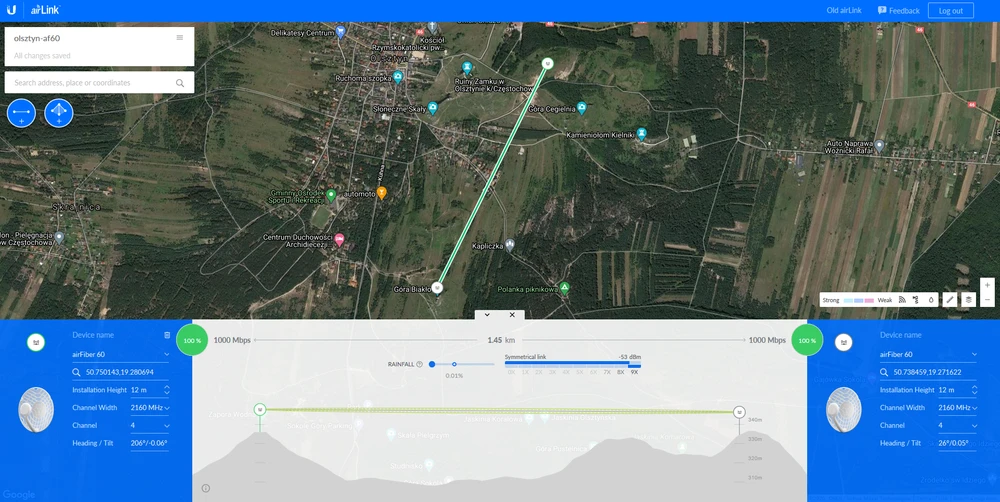Click the info icon in elevation profile
This screenshot has width=1000, height=502.
[206, 488]
